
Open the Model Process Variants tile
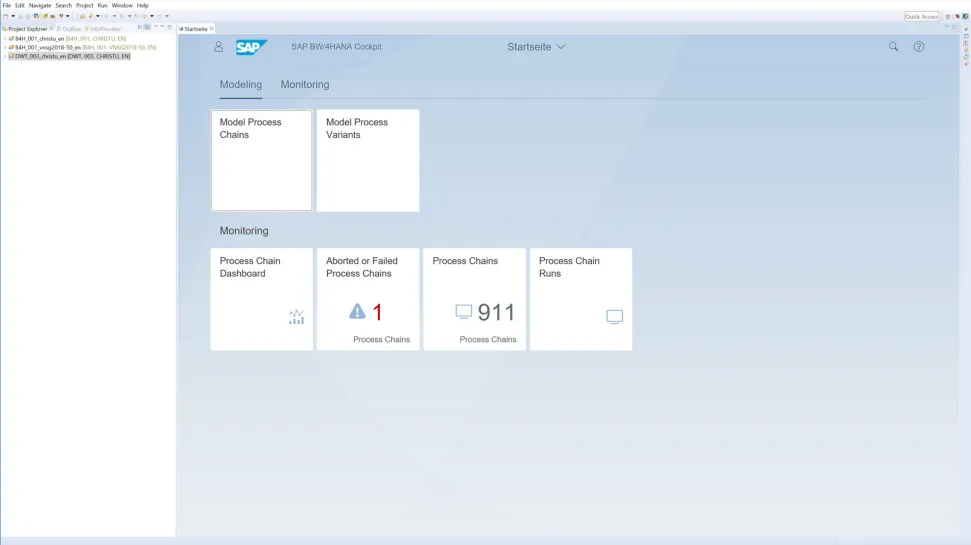point(367,160)
